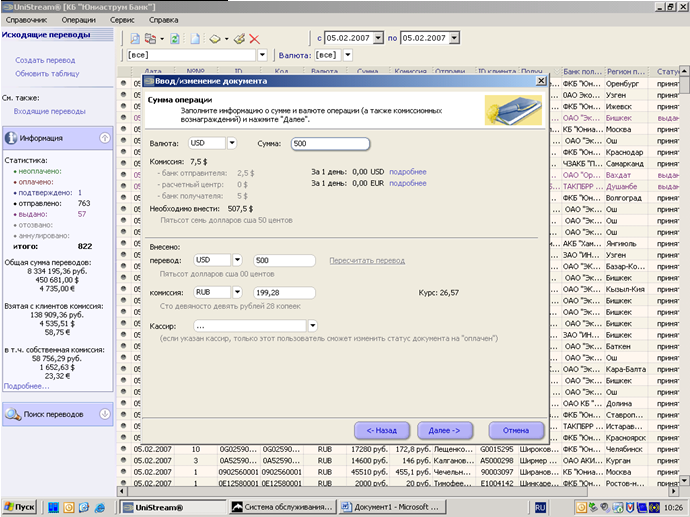Open the start date calendar dropdown

tap(378, 38)
